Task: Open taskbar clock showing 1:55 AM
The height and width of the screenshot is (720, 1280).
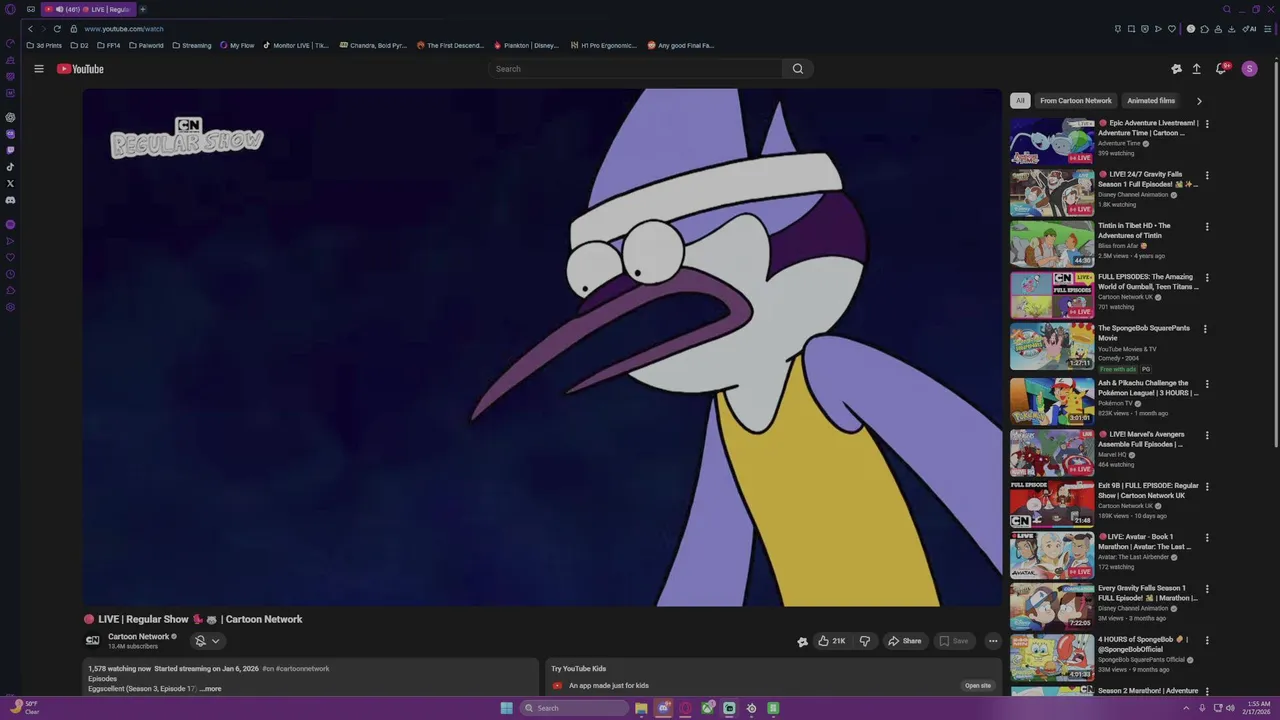Action: [1257, 708]
